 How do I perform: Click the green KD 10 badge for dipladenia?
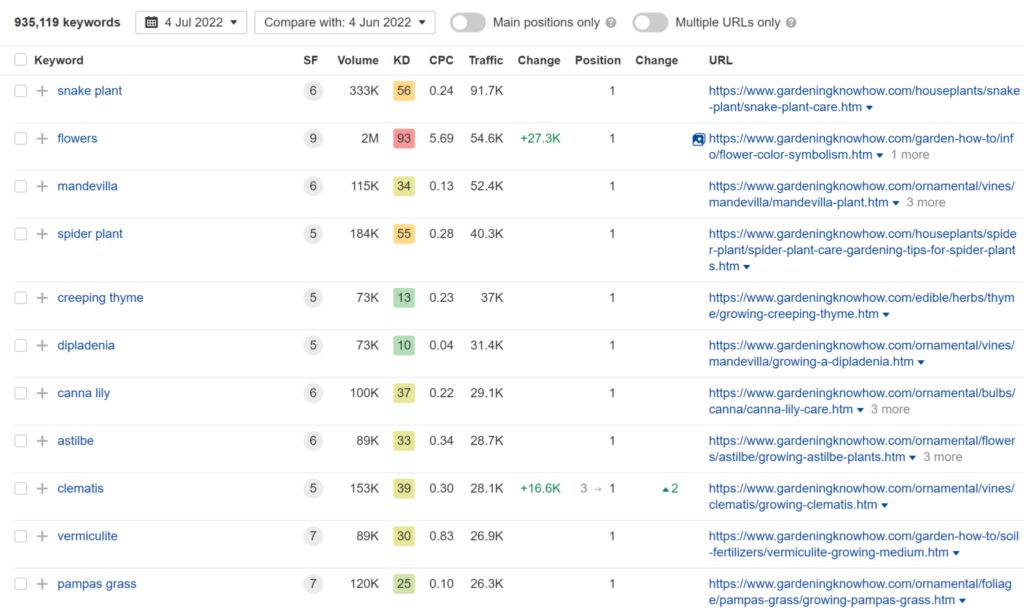click(404, 345)
